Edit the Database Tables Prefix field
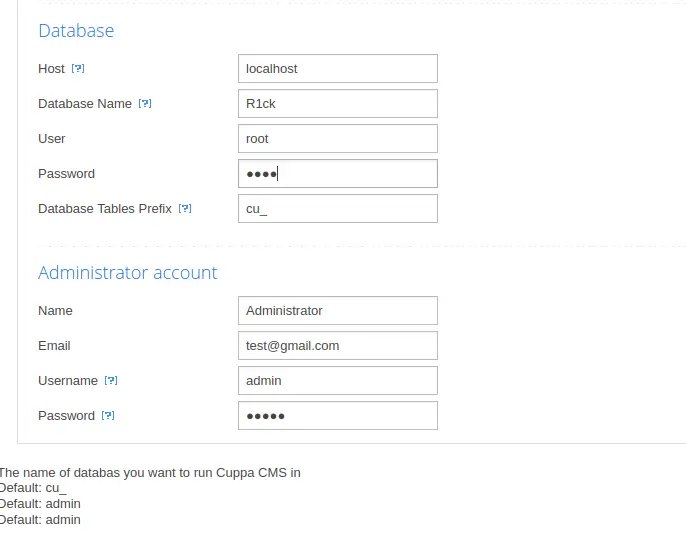This screenshot has height=541, width=686. [337, 209]
